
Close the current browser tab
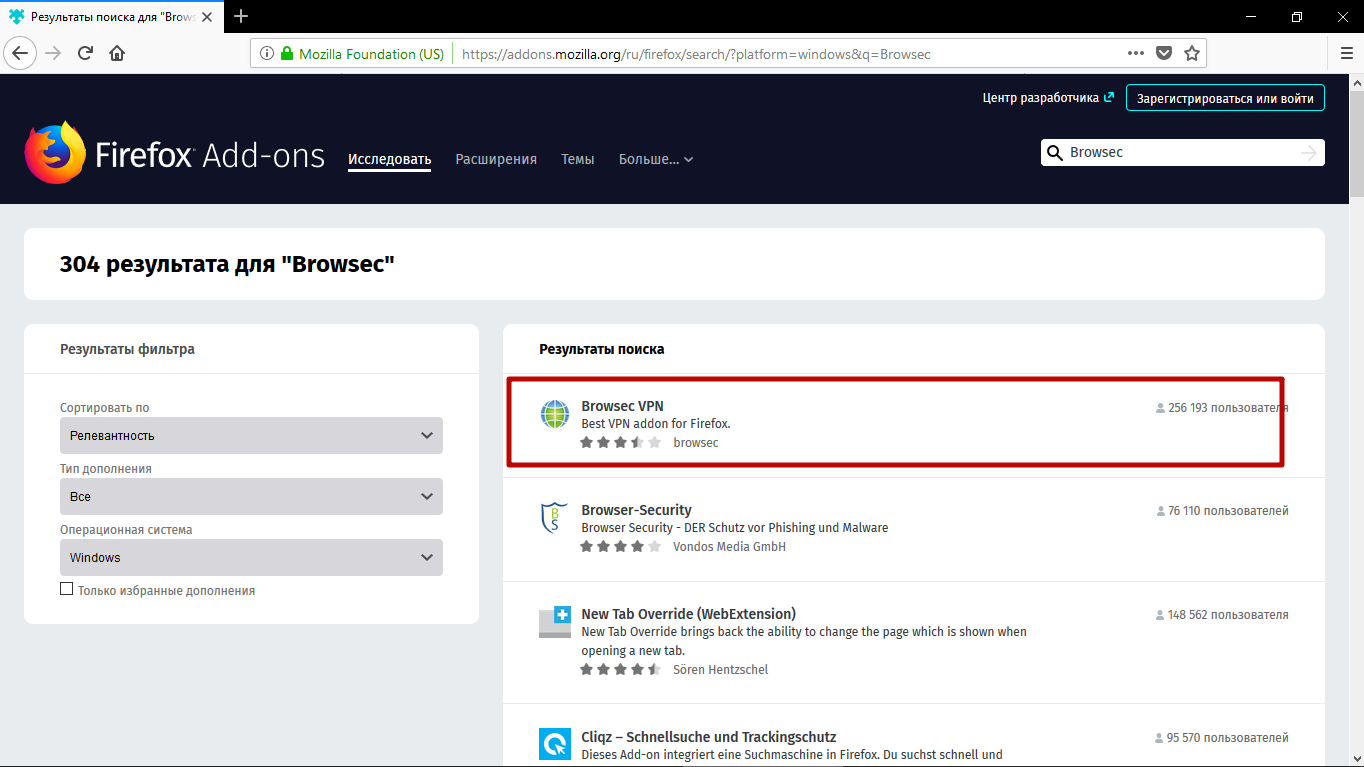tap(208, 17)
